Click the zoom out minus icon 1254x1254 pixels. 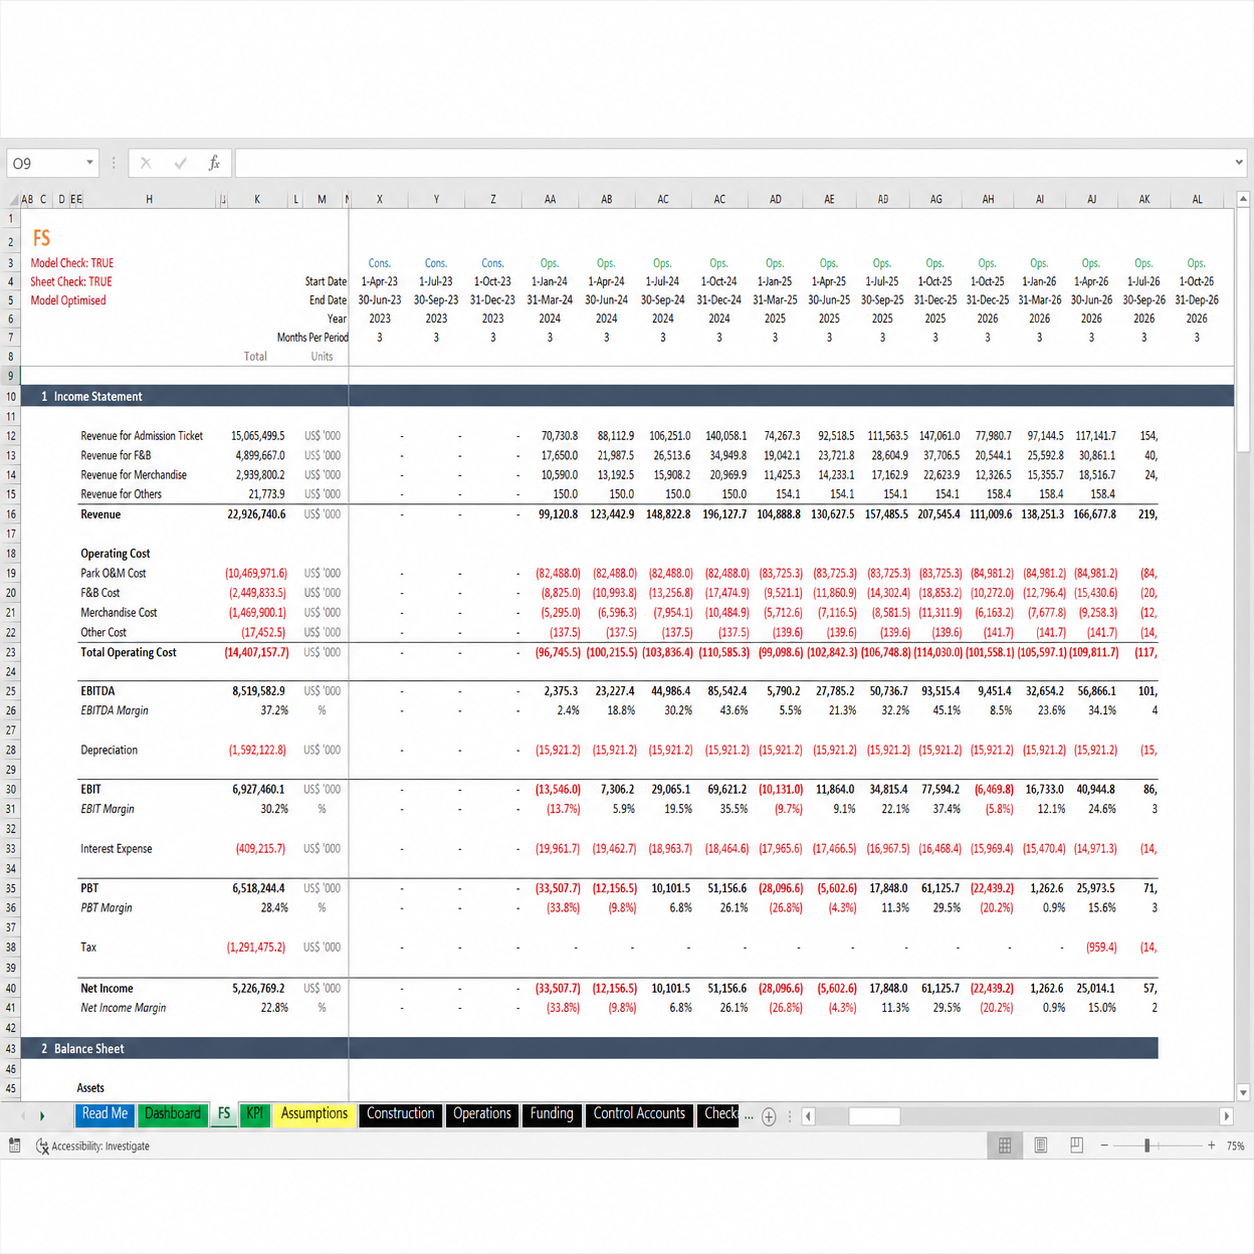click(x=1105, y=1146)
